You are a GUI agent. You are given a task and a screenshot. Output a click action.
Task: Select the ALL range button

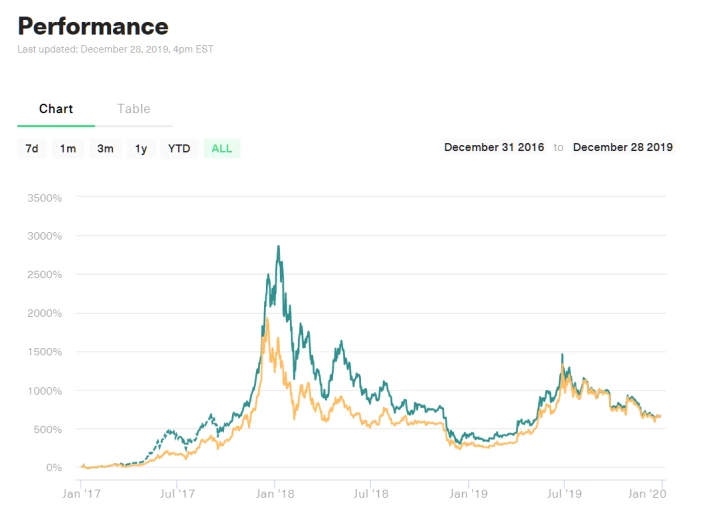(222, 148)
